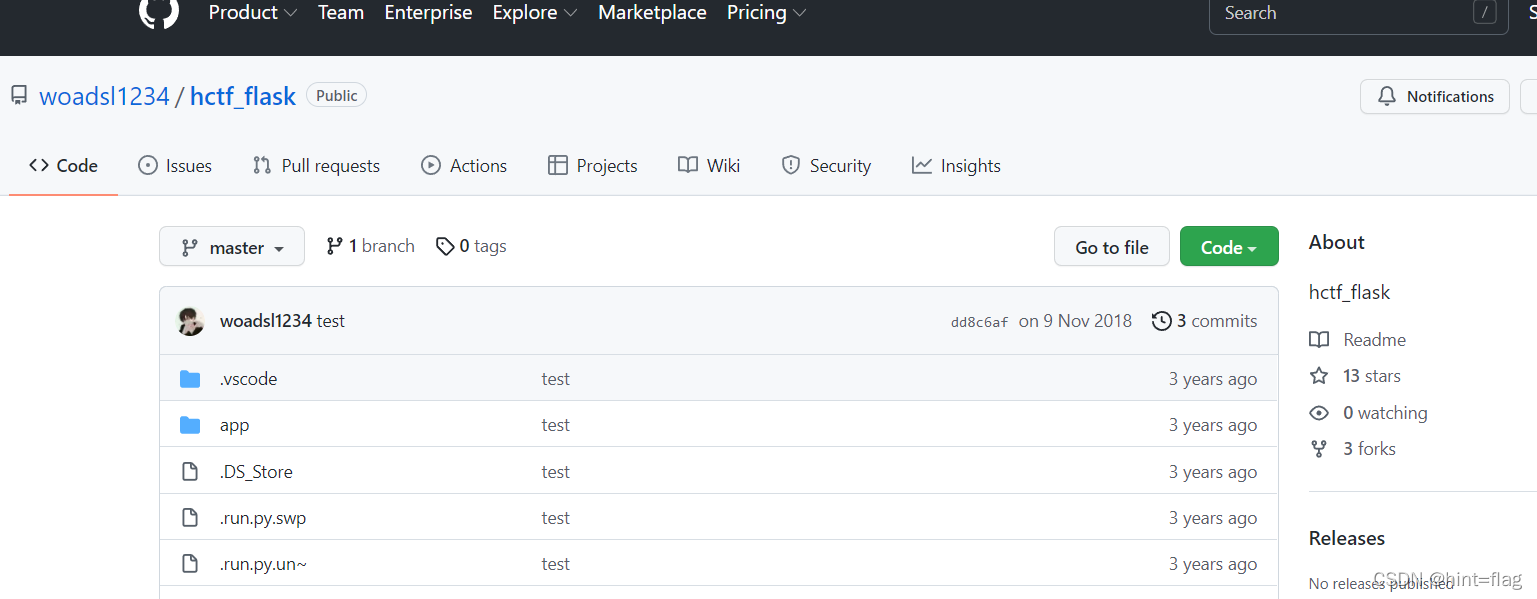
Task: Click the fork icon next to 3 forks
Action: pyautogui.click(x=1319, y=449)
